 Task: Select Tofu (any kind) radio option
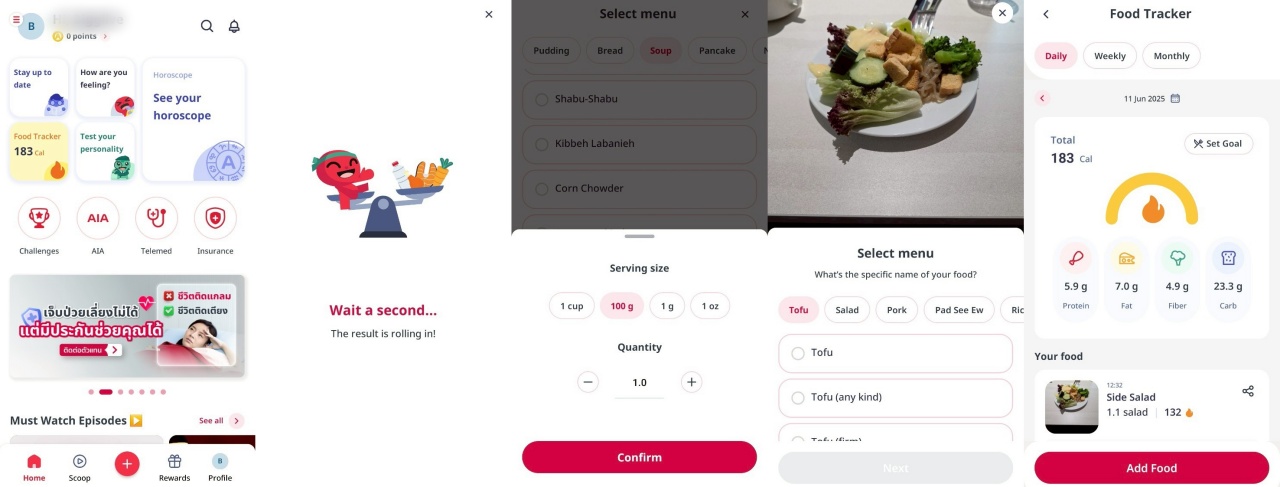[x=798, y=397]
